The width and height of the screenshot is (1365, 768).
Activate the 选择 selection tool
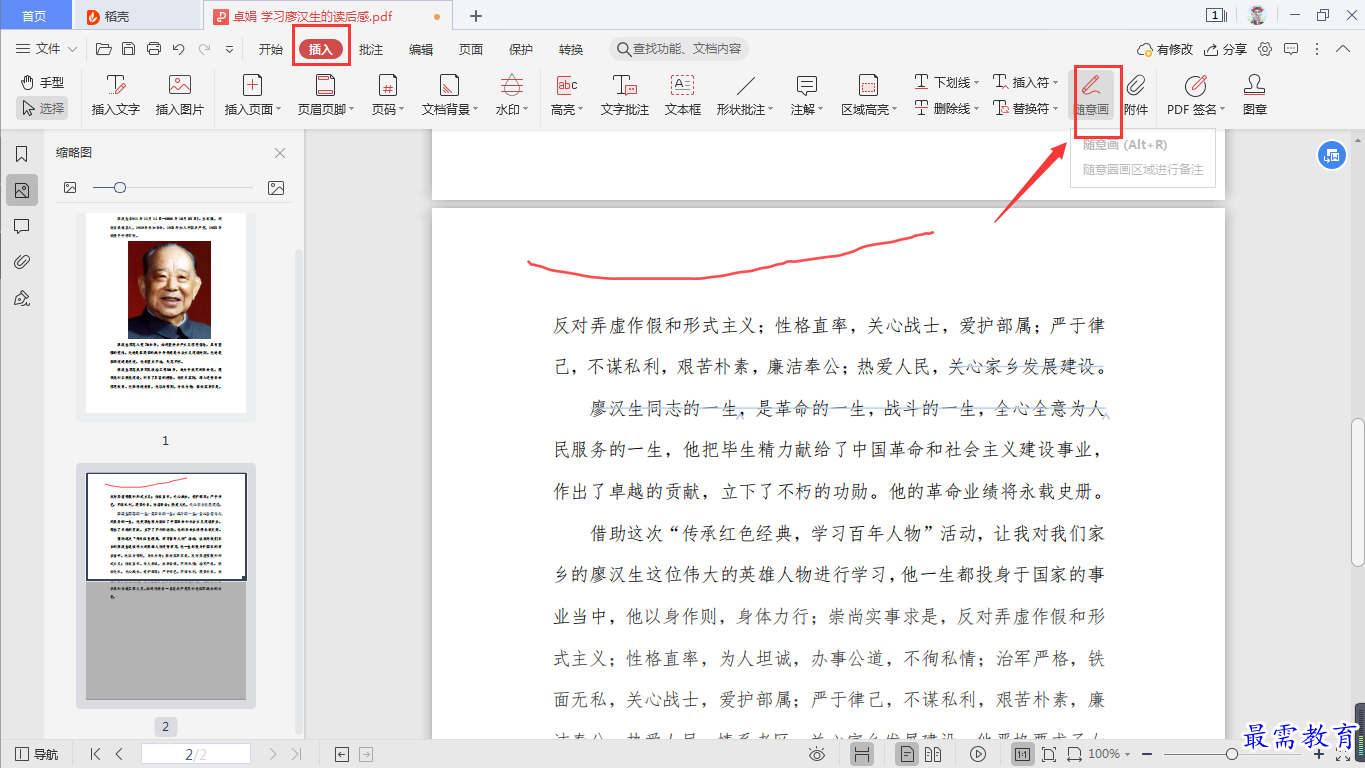42,108
